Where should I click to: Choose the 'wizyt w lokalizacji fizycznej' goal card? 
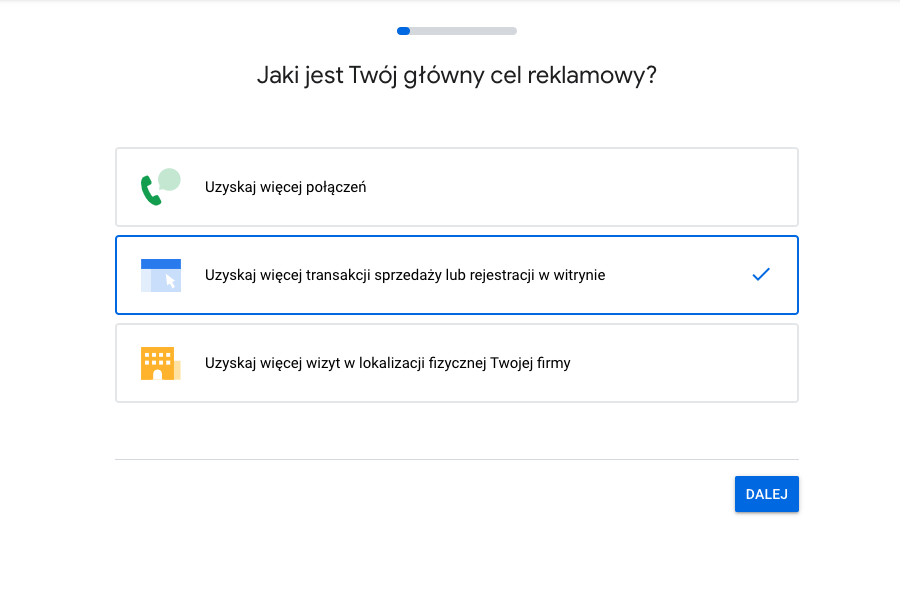pyautogui.click(x=457, y=363)
